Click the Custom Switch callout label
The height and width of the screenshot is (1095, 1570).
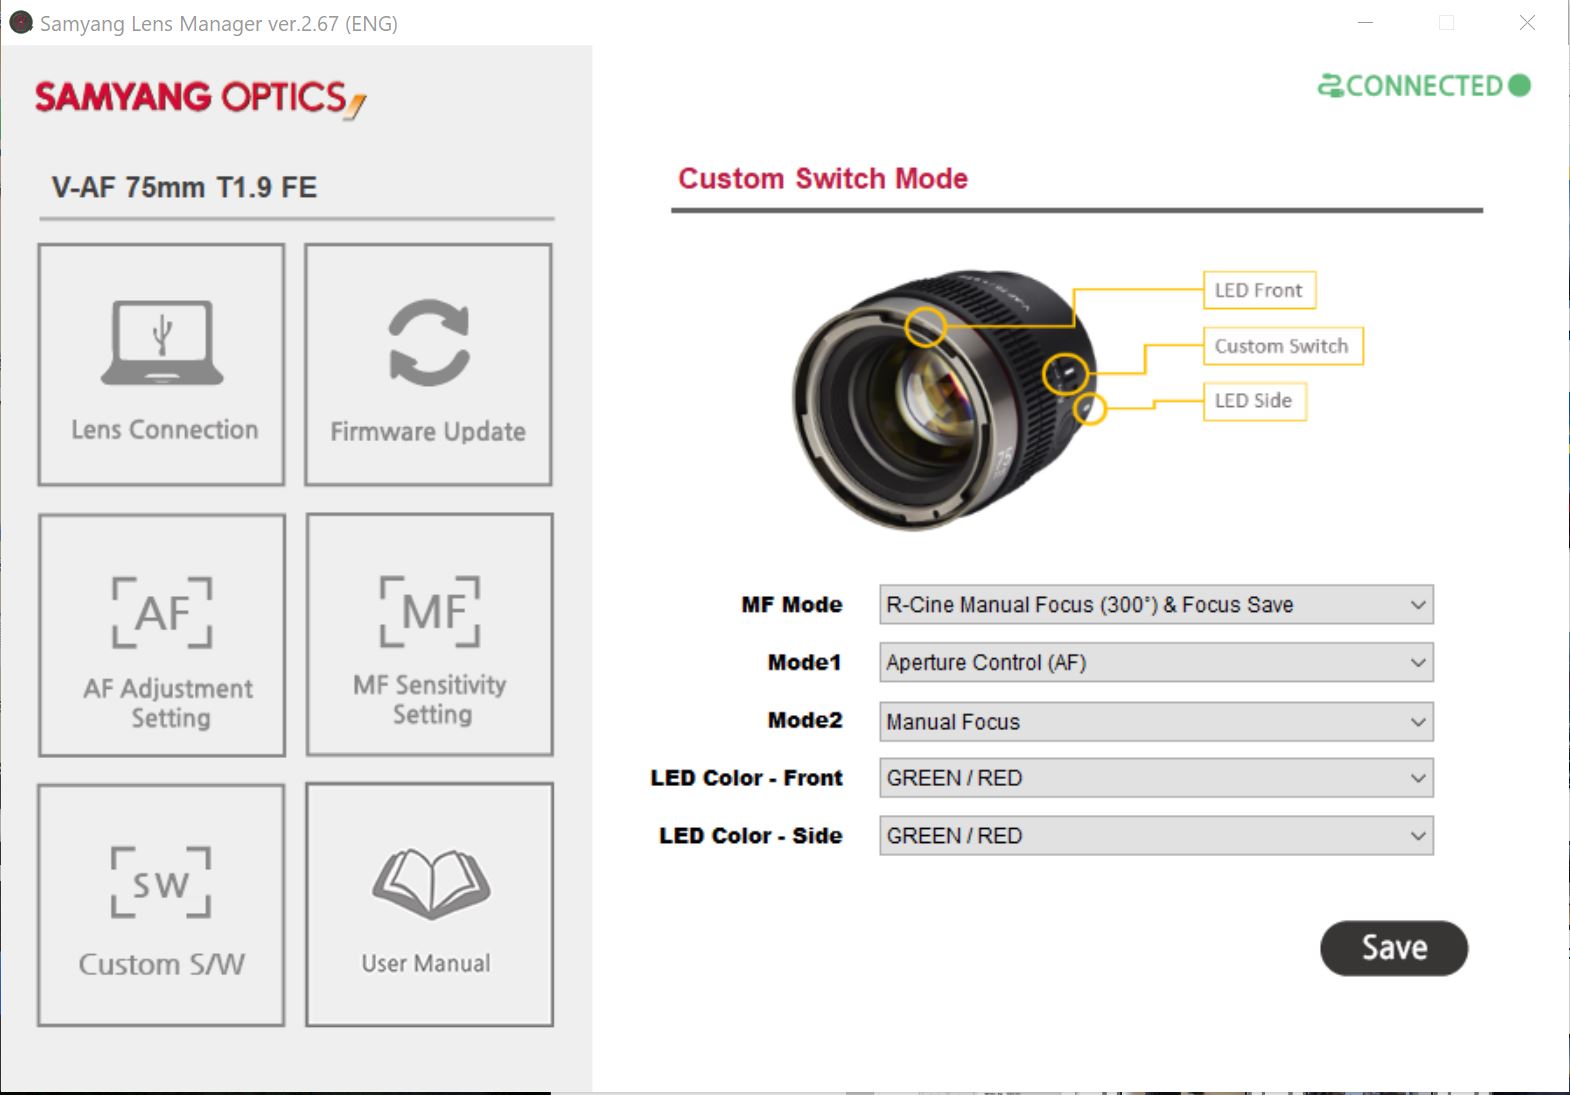point(1281,346)
